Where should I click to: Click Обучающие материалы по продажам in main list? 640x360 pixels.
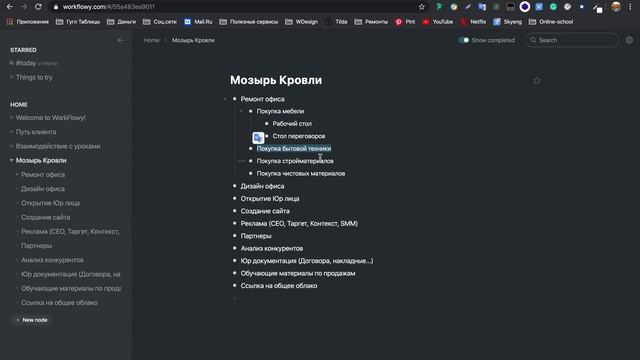298,273
